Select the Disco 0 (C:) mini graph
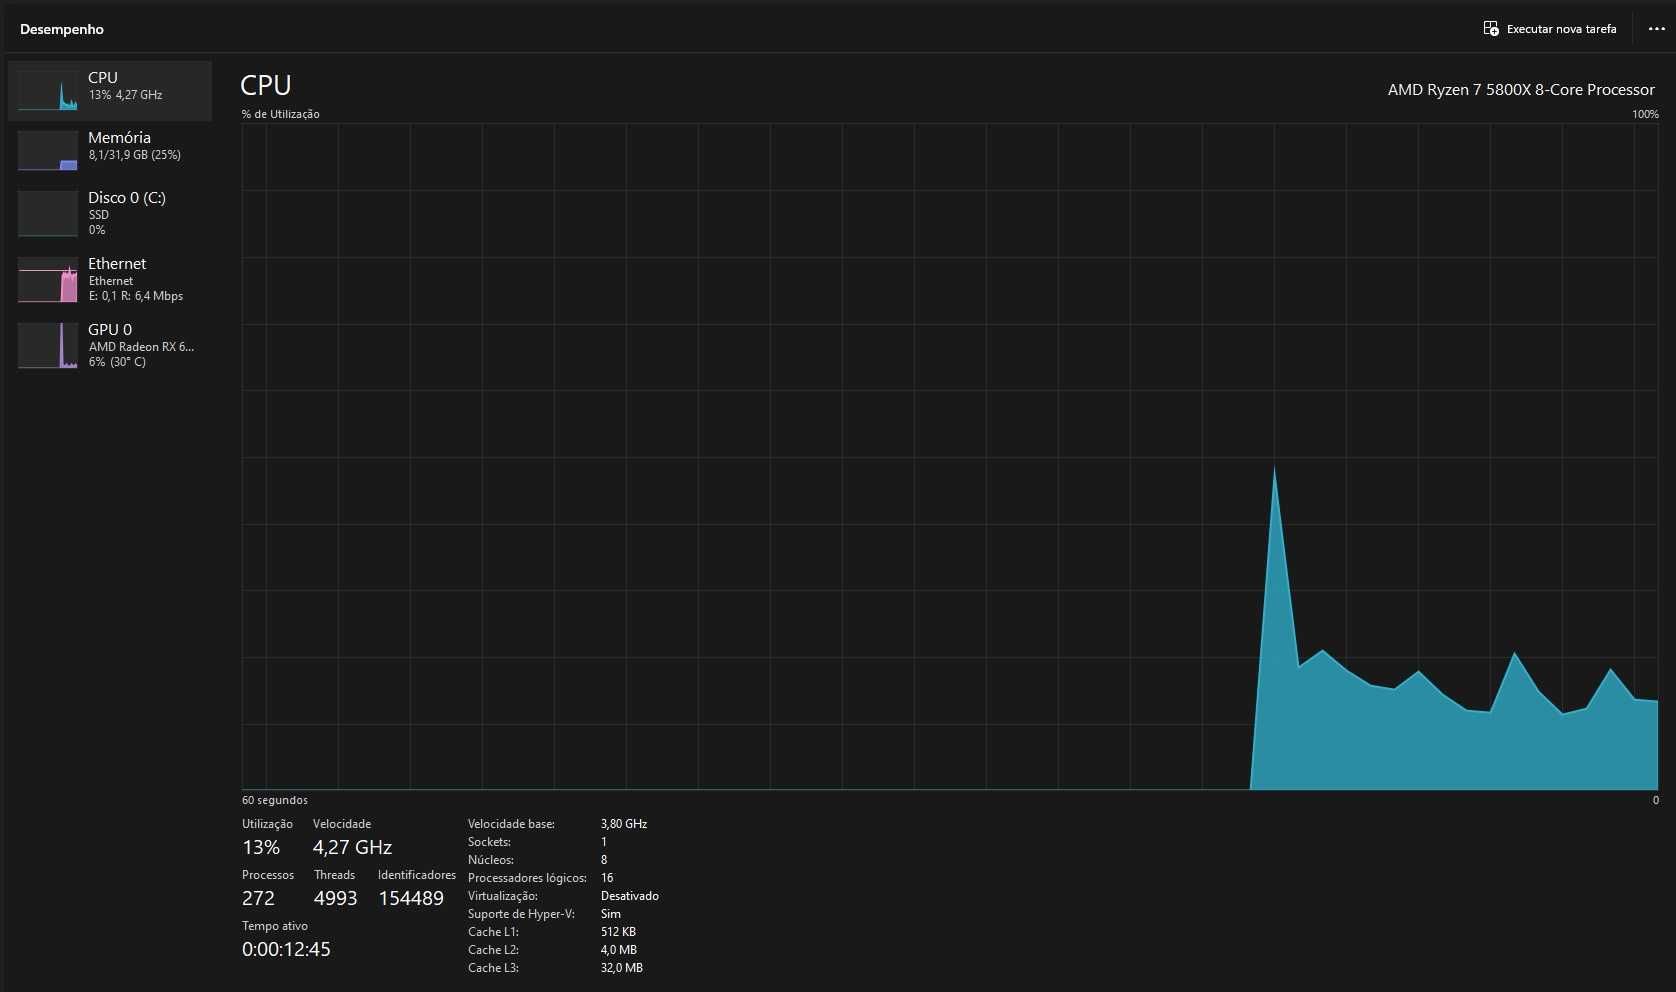Viewport: 1676px width, 992px height. coord(48,214)
